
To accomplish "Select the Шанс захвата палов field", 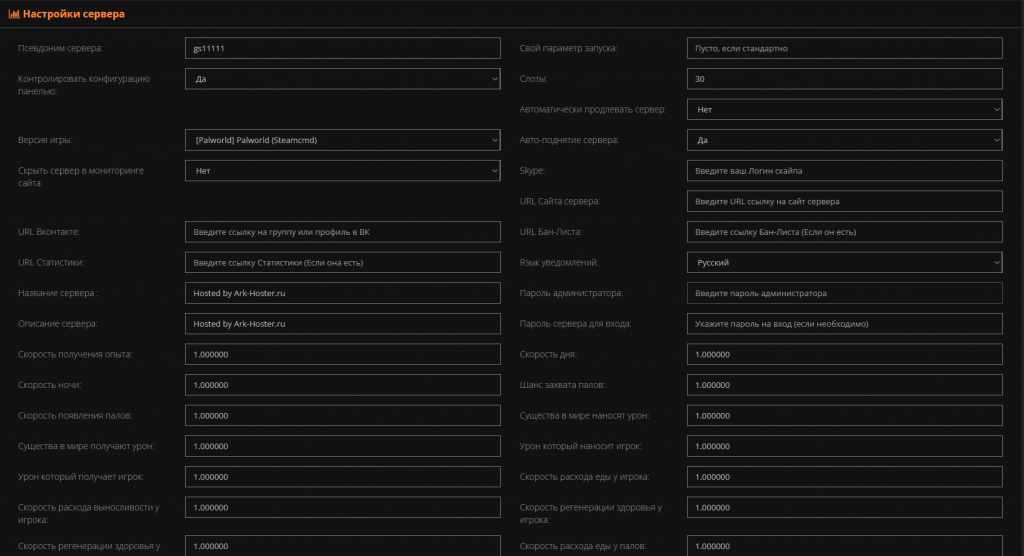I will coord(844,385).
